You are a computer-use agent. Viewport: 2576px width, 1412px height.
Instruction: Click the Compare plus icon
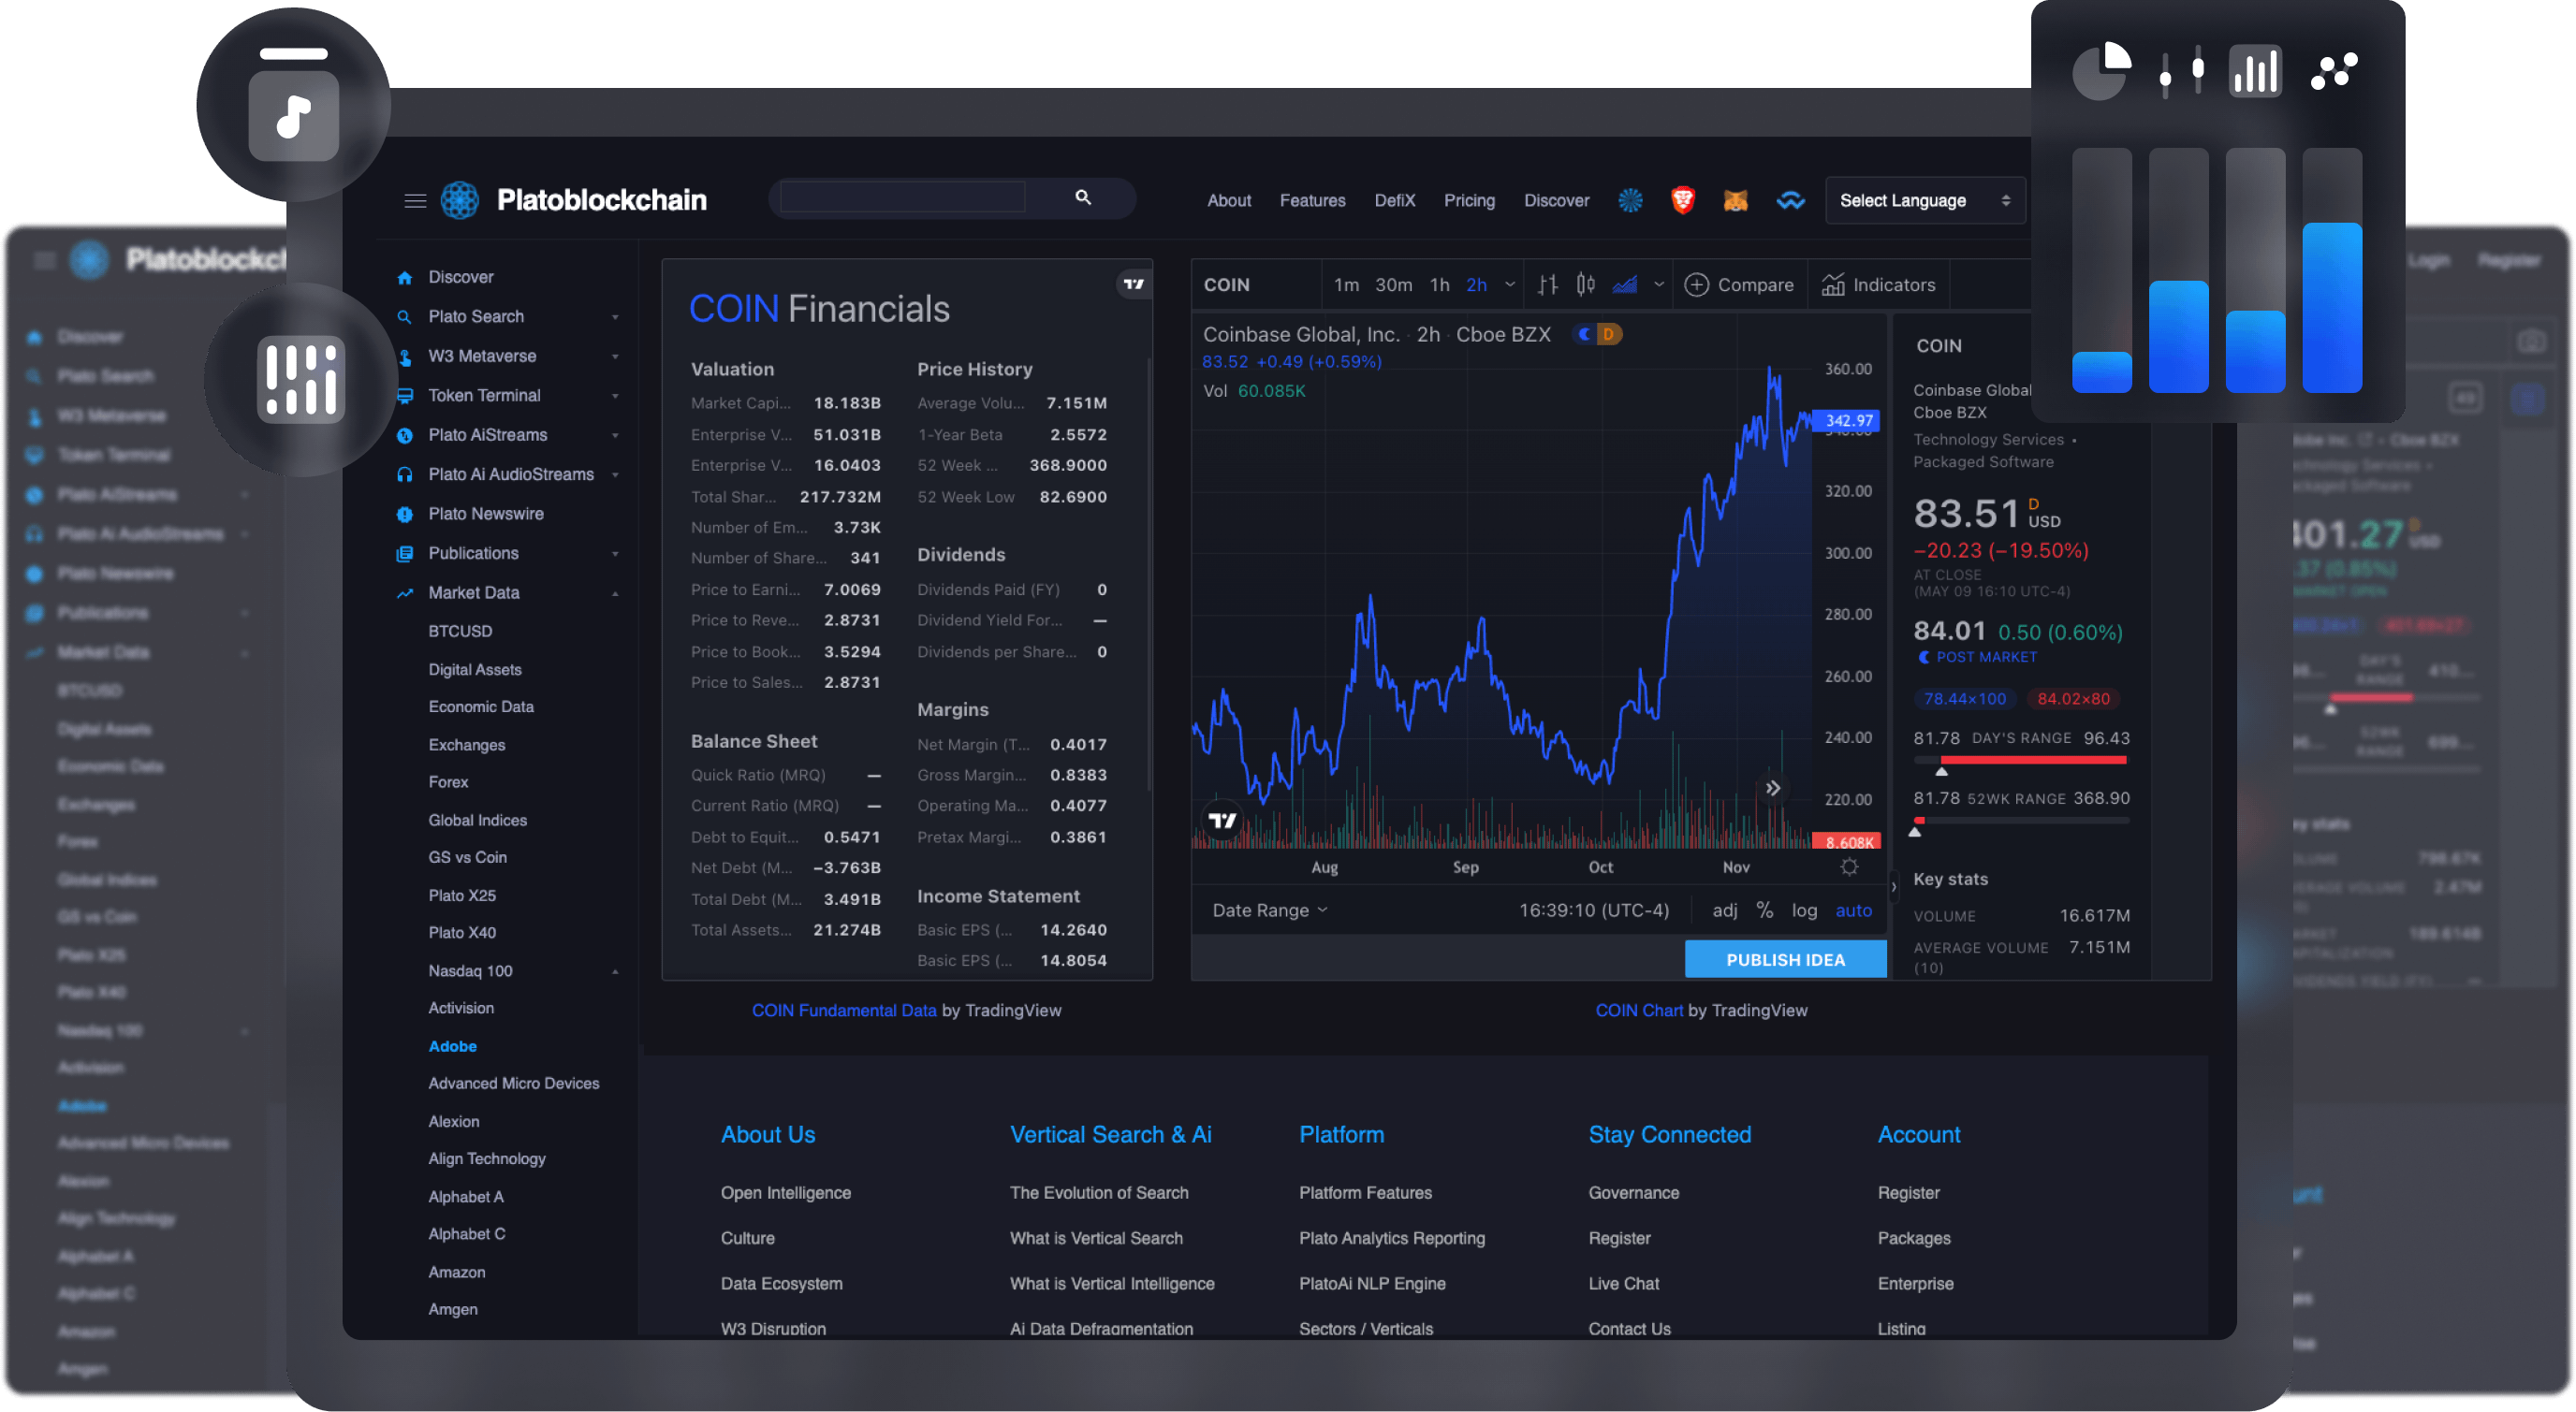pos(1696,285)
